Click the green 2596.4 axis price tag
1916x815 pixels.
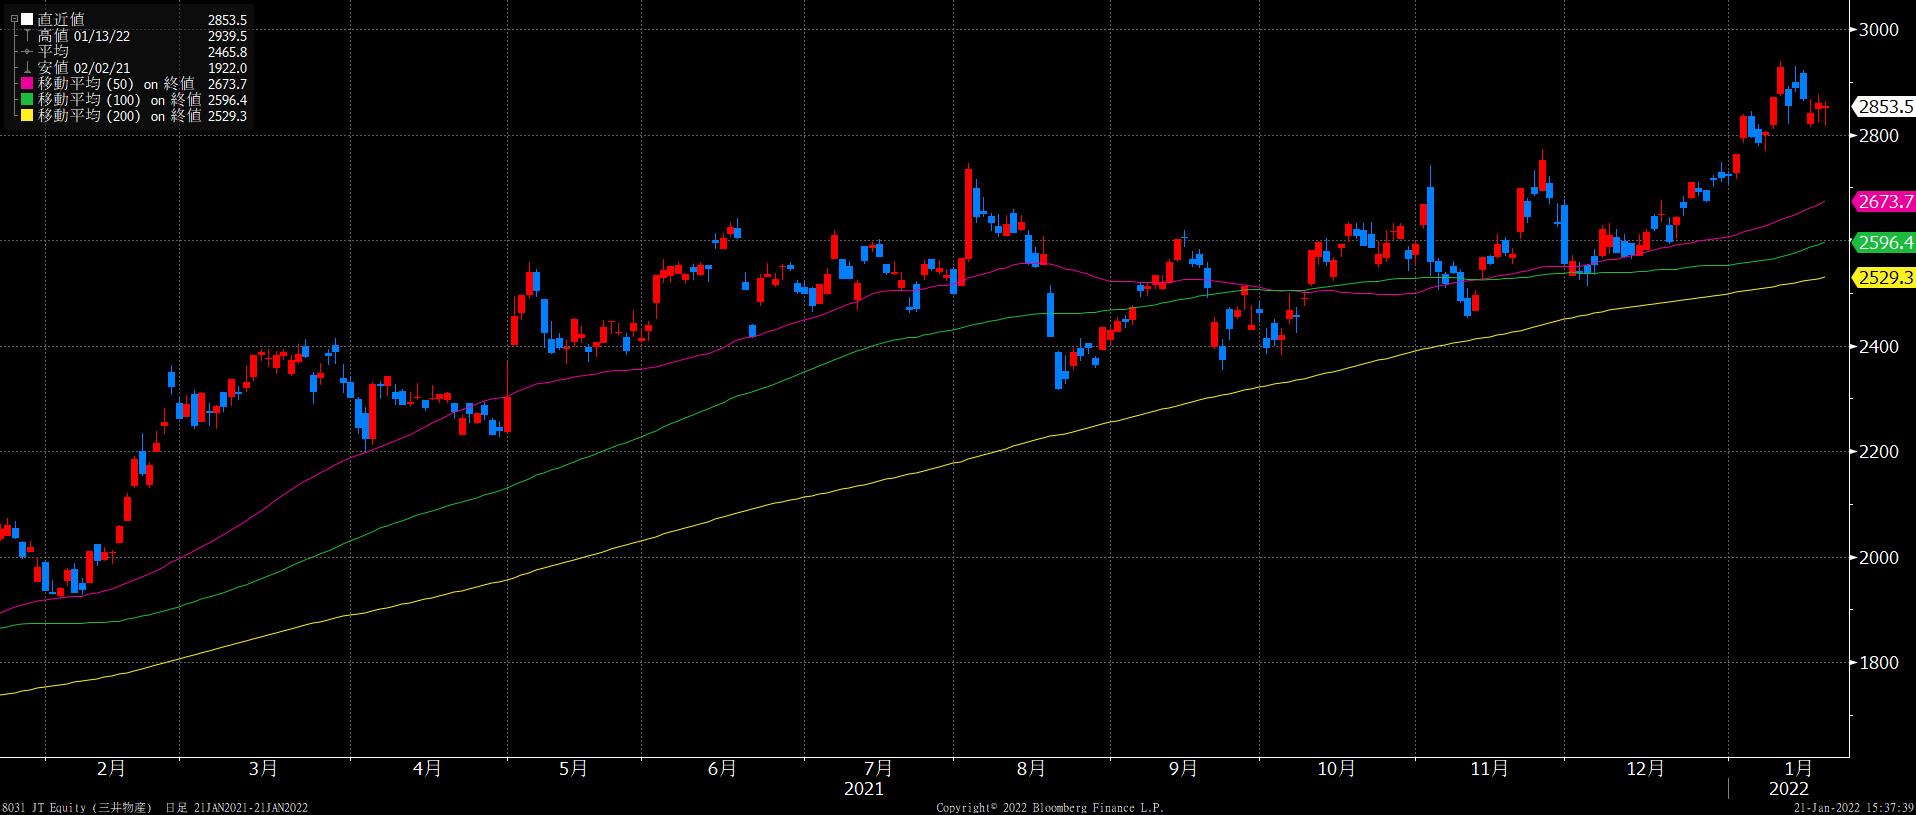pos(1883,243)
